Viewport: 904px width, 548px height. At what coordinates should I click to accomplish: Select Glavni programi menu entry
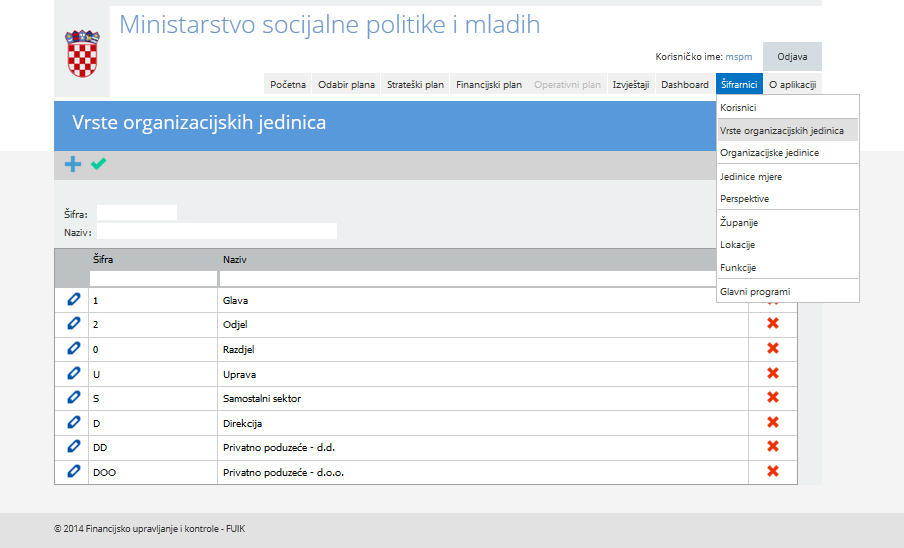(x=788, y=292)
